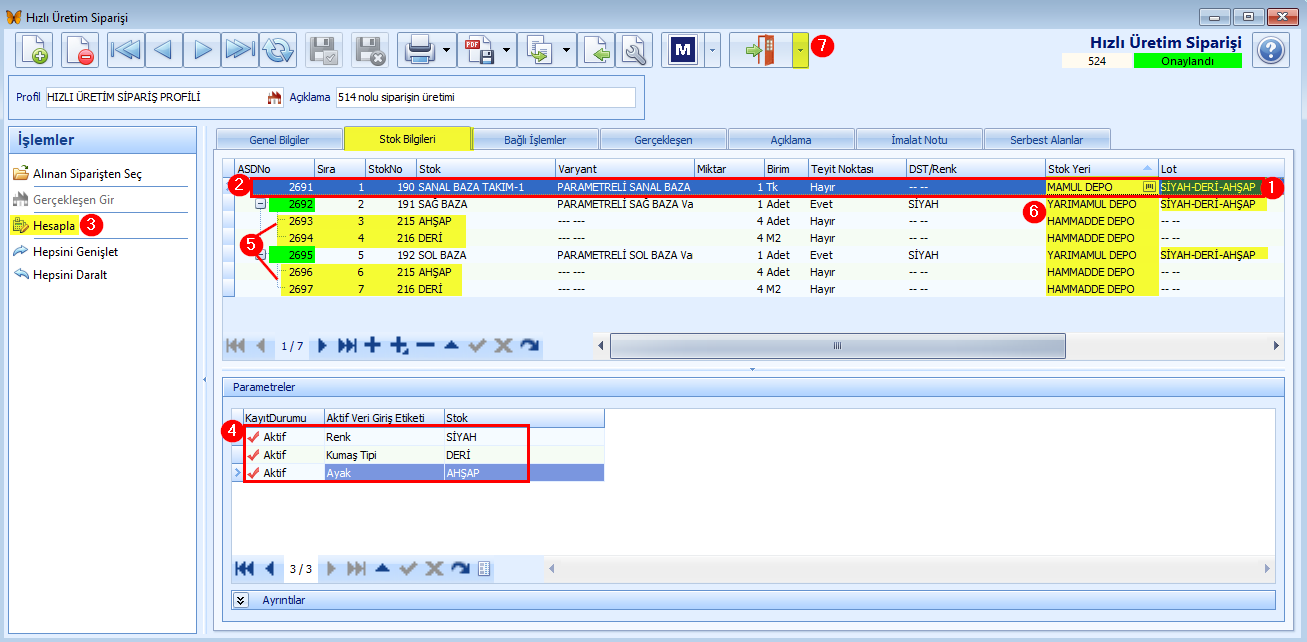Go to next row in stock grid navigator
The image size is (1307, 642).
(322, 345)
